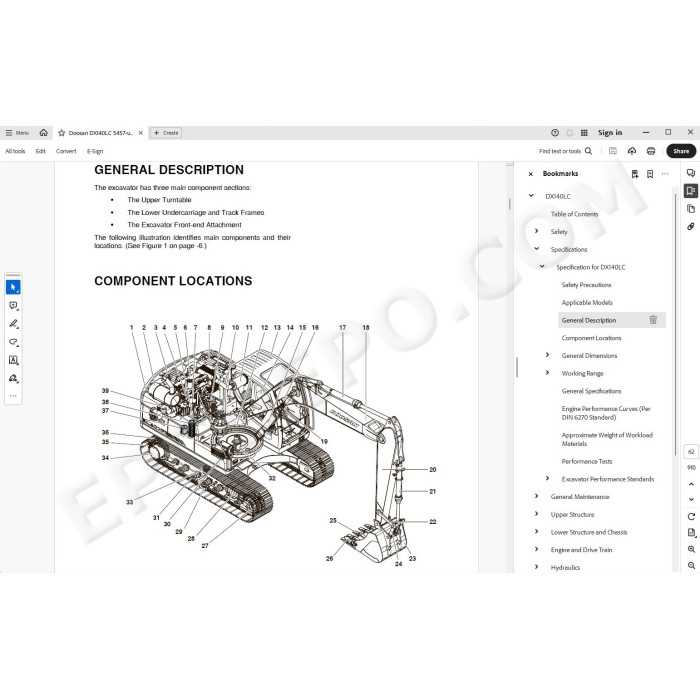Expand General Maintenance bookmark

[537, 496]
